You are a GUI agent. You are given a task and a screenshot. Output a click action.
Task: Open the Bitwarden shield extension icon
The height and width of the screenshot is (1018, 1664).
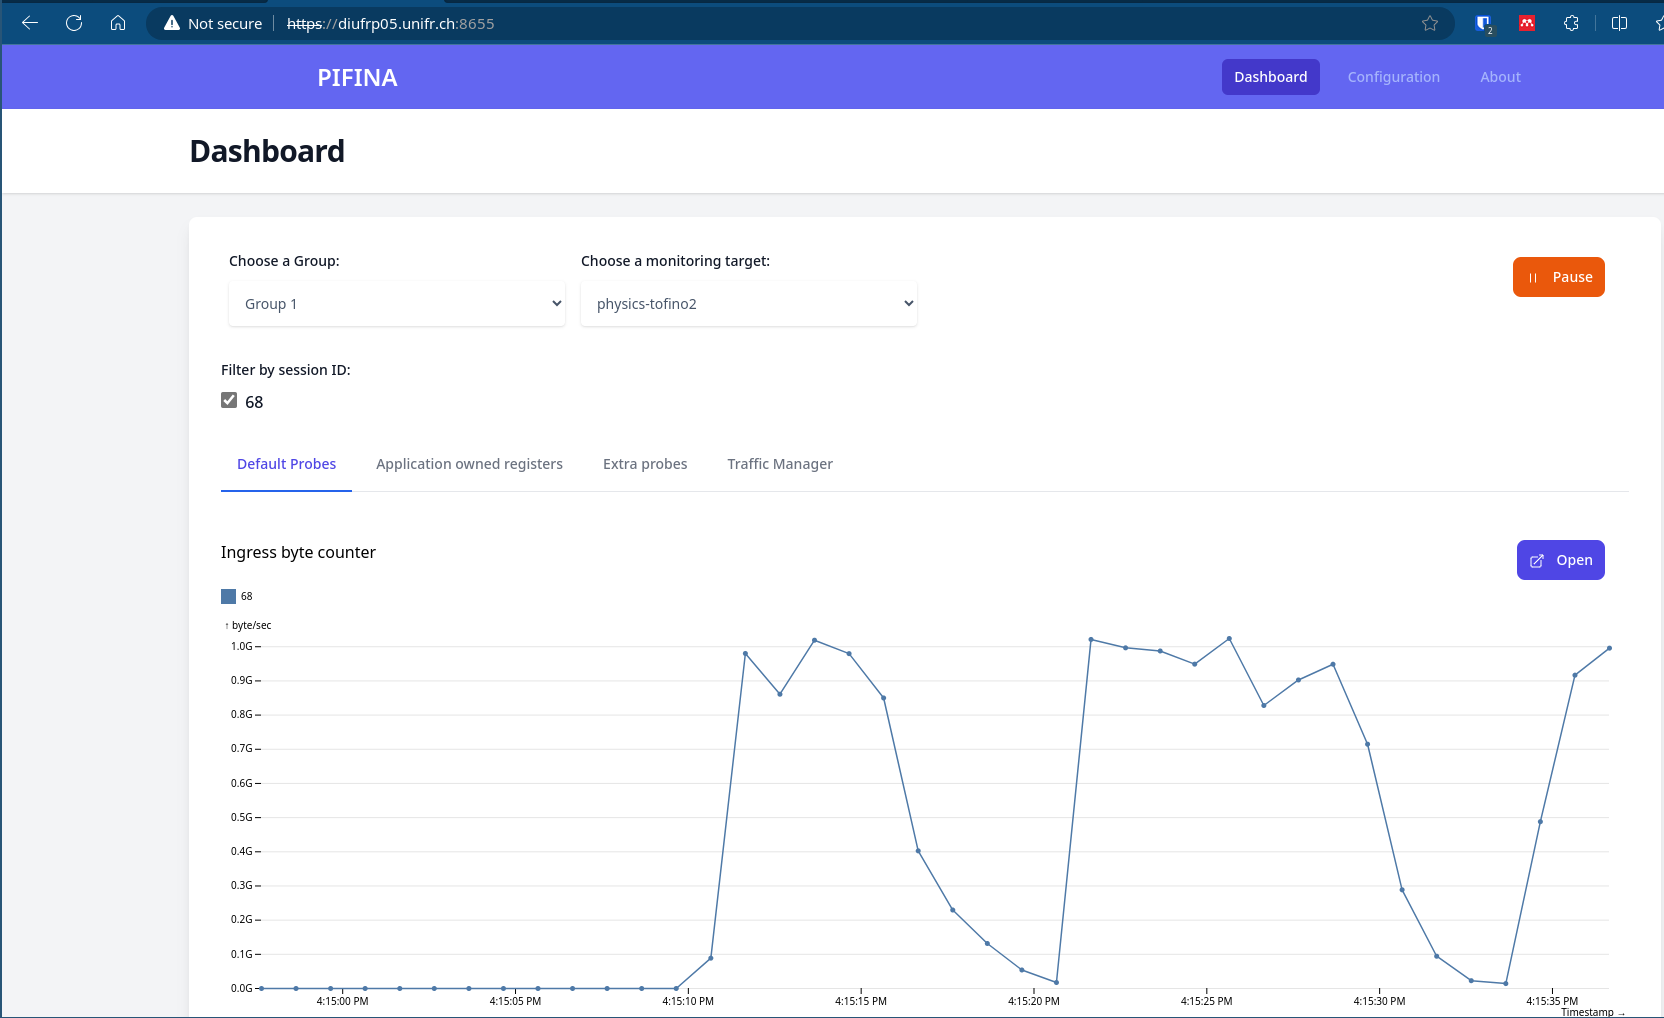coord(1484,23)
